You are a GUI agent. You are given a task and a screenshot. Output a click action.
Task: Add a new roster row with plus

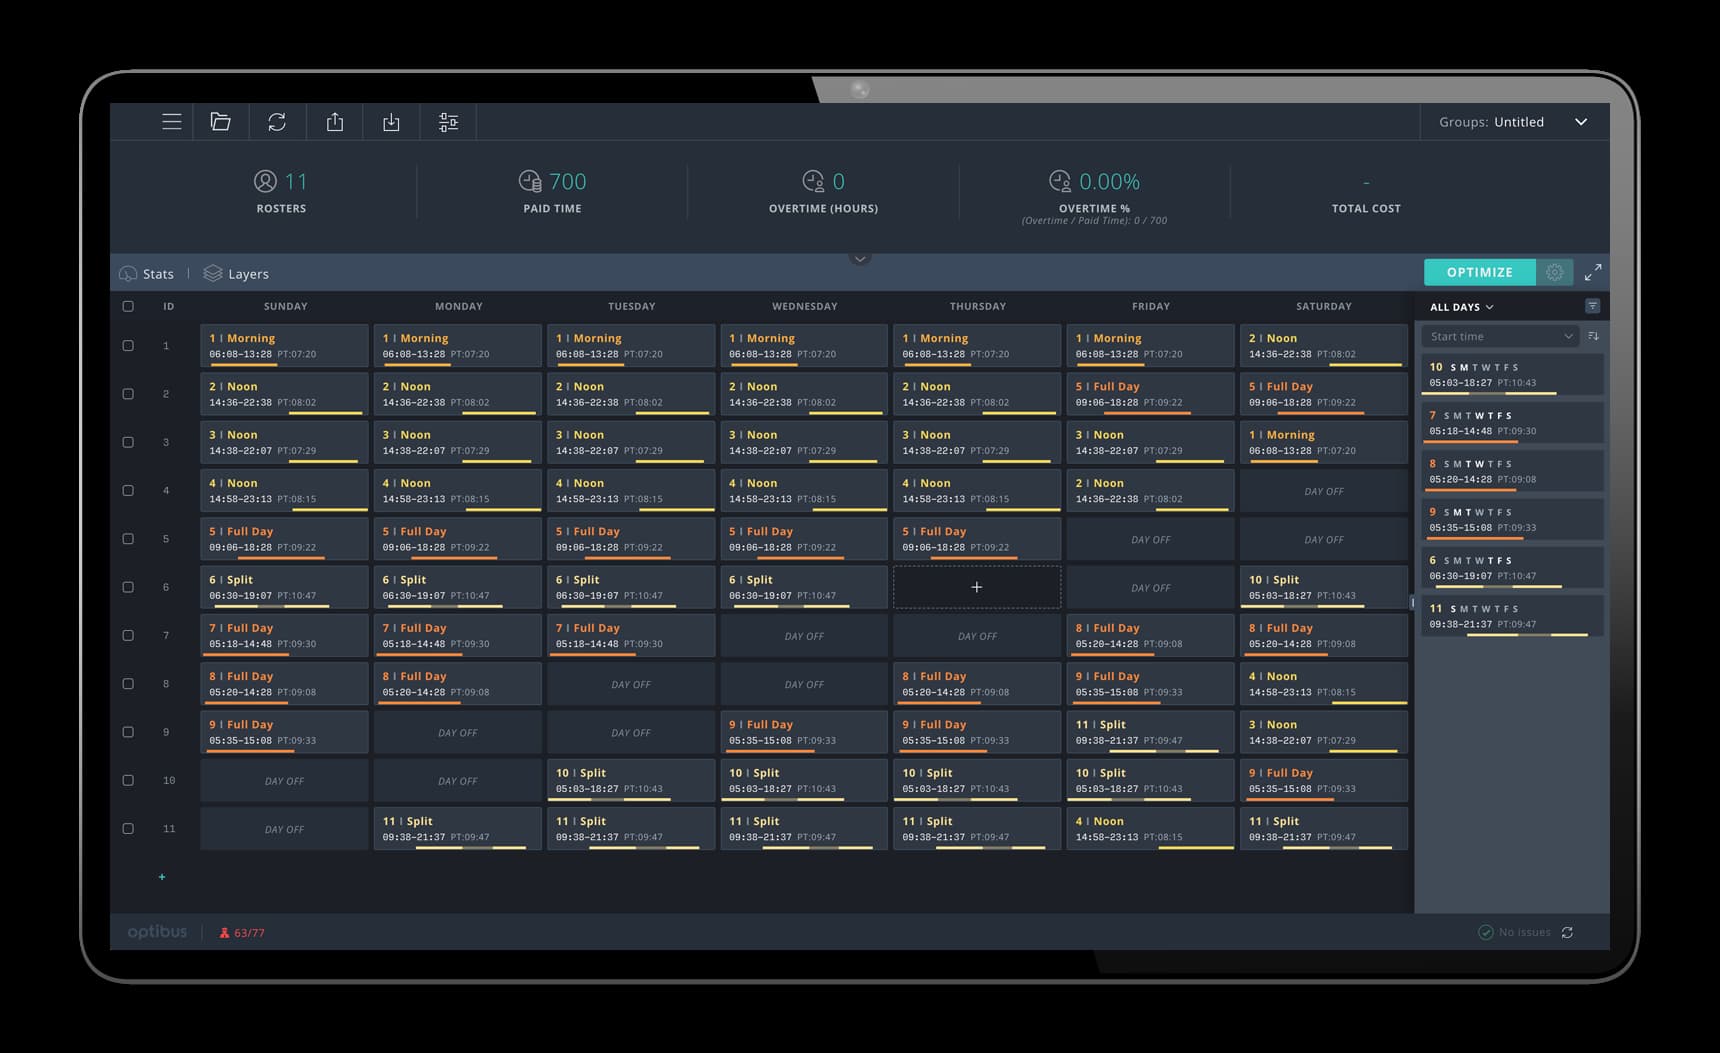click(x=162, y=877)
